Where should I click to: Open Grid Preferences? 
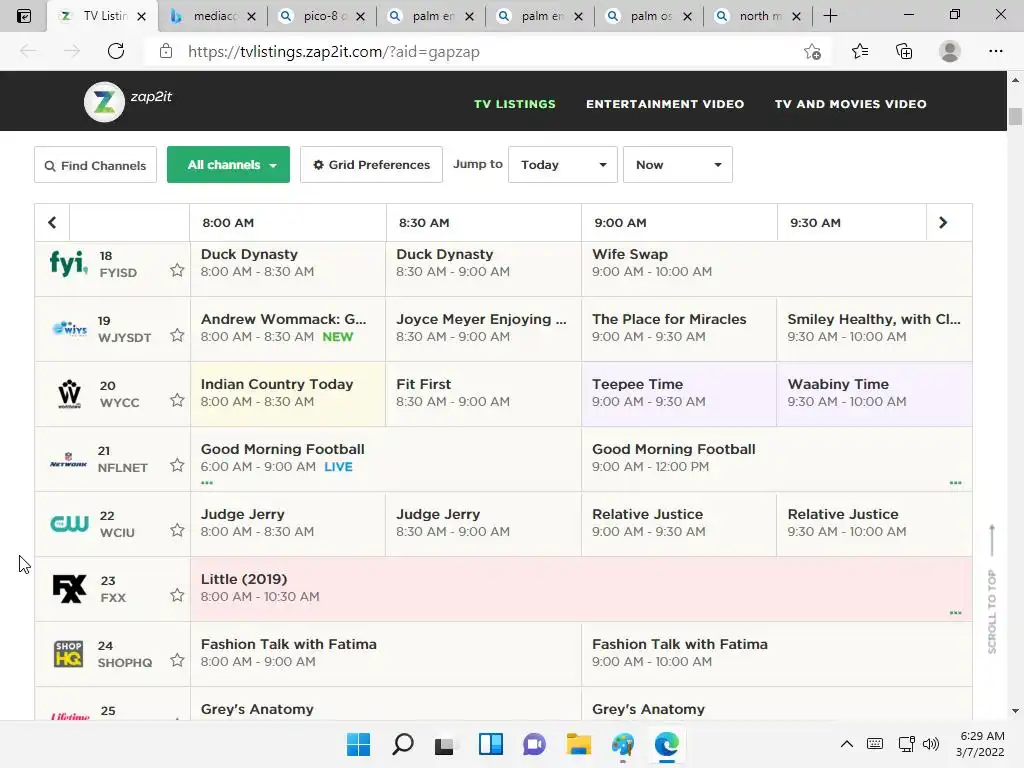pyautogui.click(x=371, y=165)
